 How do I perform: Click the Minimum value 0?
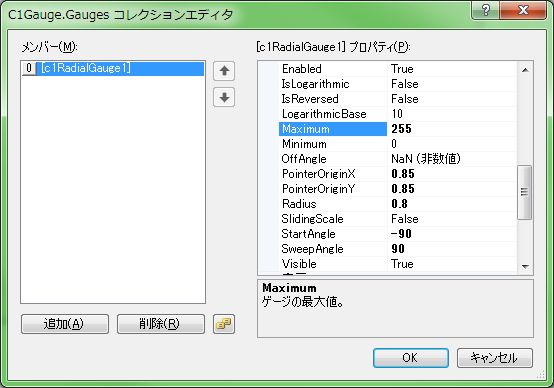pos(394,144)
